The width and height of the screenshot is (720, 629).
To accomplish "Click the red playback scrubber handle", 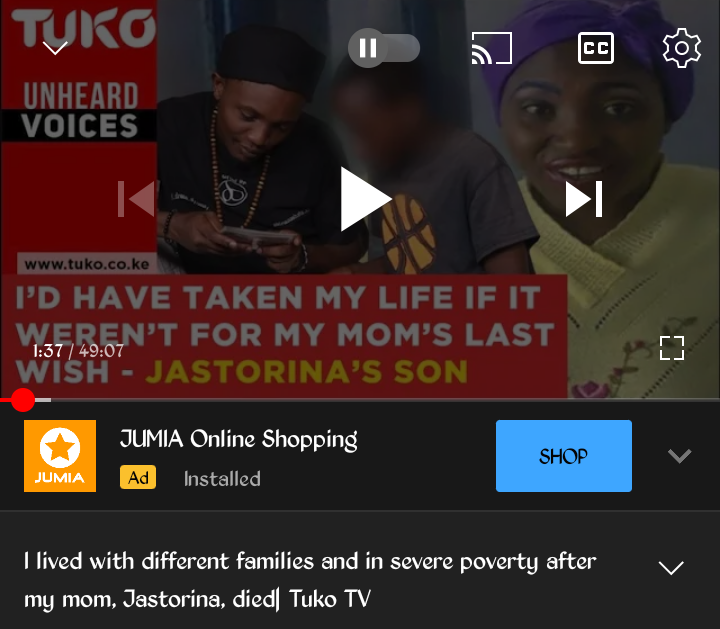I will click(x=22, y=400).
